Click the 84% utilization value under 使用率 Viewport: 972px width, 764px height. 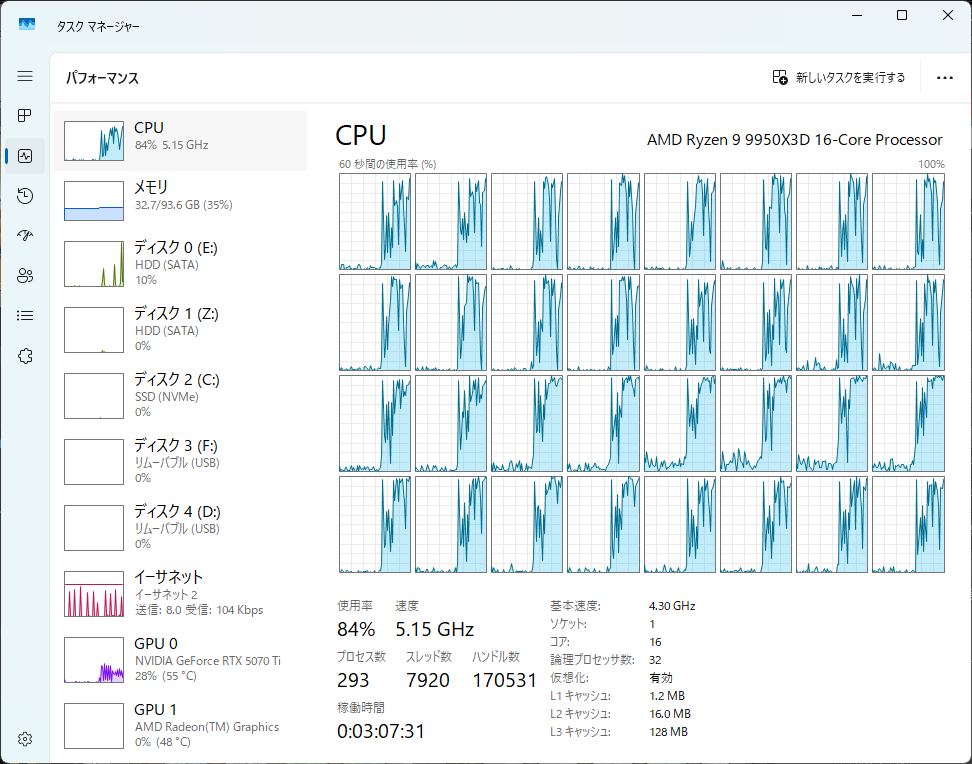tap(356, 629)
